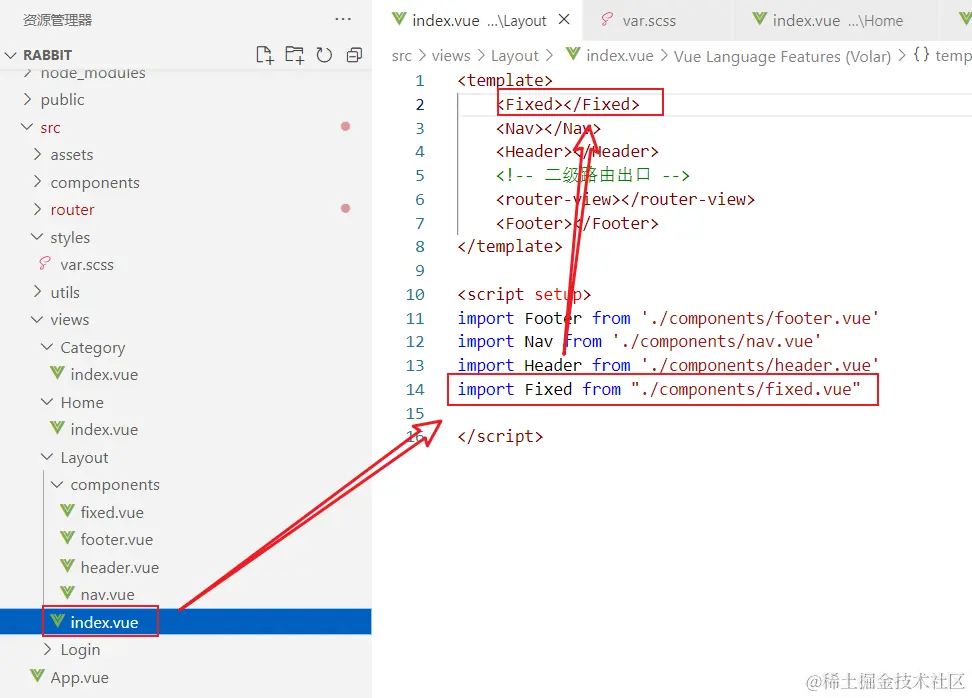This screenshot has height=698, width=972.
Task: Open footer.vue in the file tree
Action: pyautogui.click(x=117, y=539)
